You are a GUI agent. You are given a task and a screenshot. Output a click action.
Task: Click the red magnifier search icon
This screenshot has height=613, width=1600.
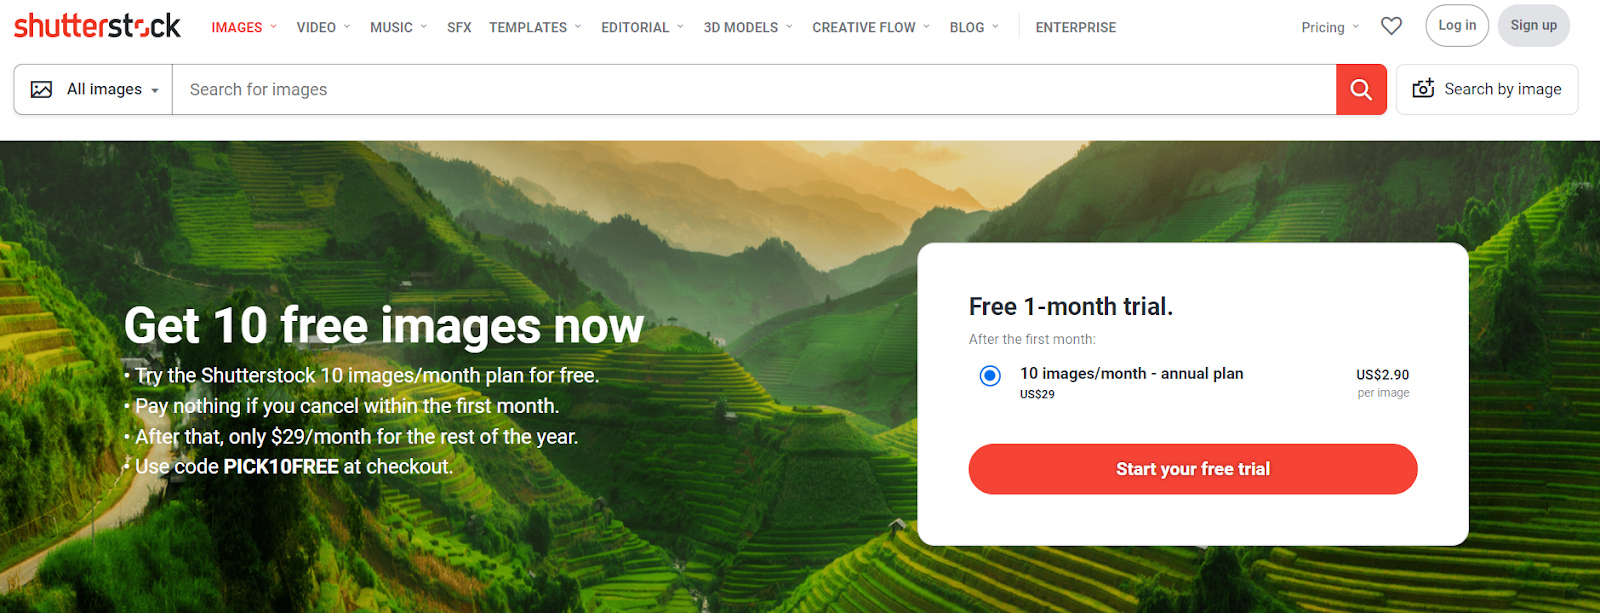(x=1361, y=89)
